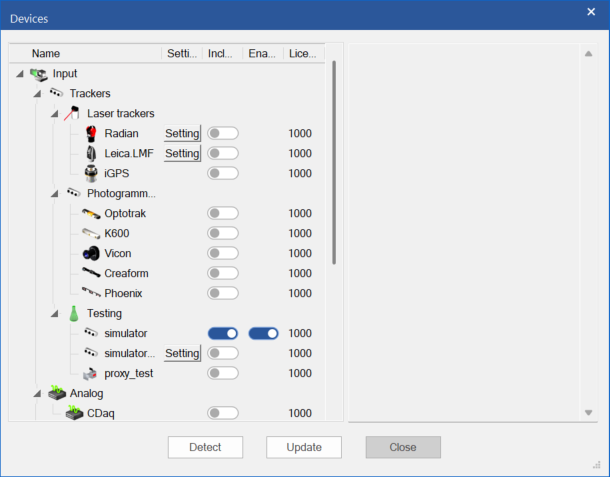The height and width of the screenshot is (477, 610).
Task: Open Setting for Leica.LMF
Action: click(182, 153)
